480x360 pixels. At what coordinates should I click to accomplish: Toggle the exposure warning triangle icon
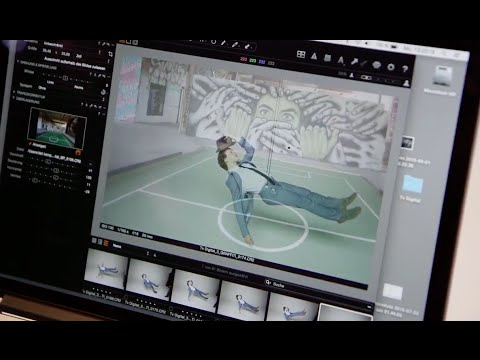click(x=314, y=56)
